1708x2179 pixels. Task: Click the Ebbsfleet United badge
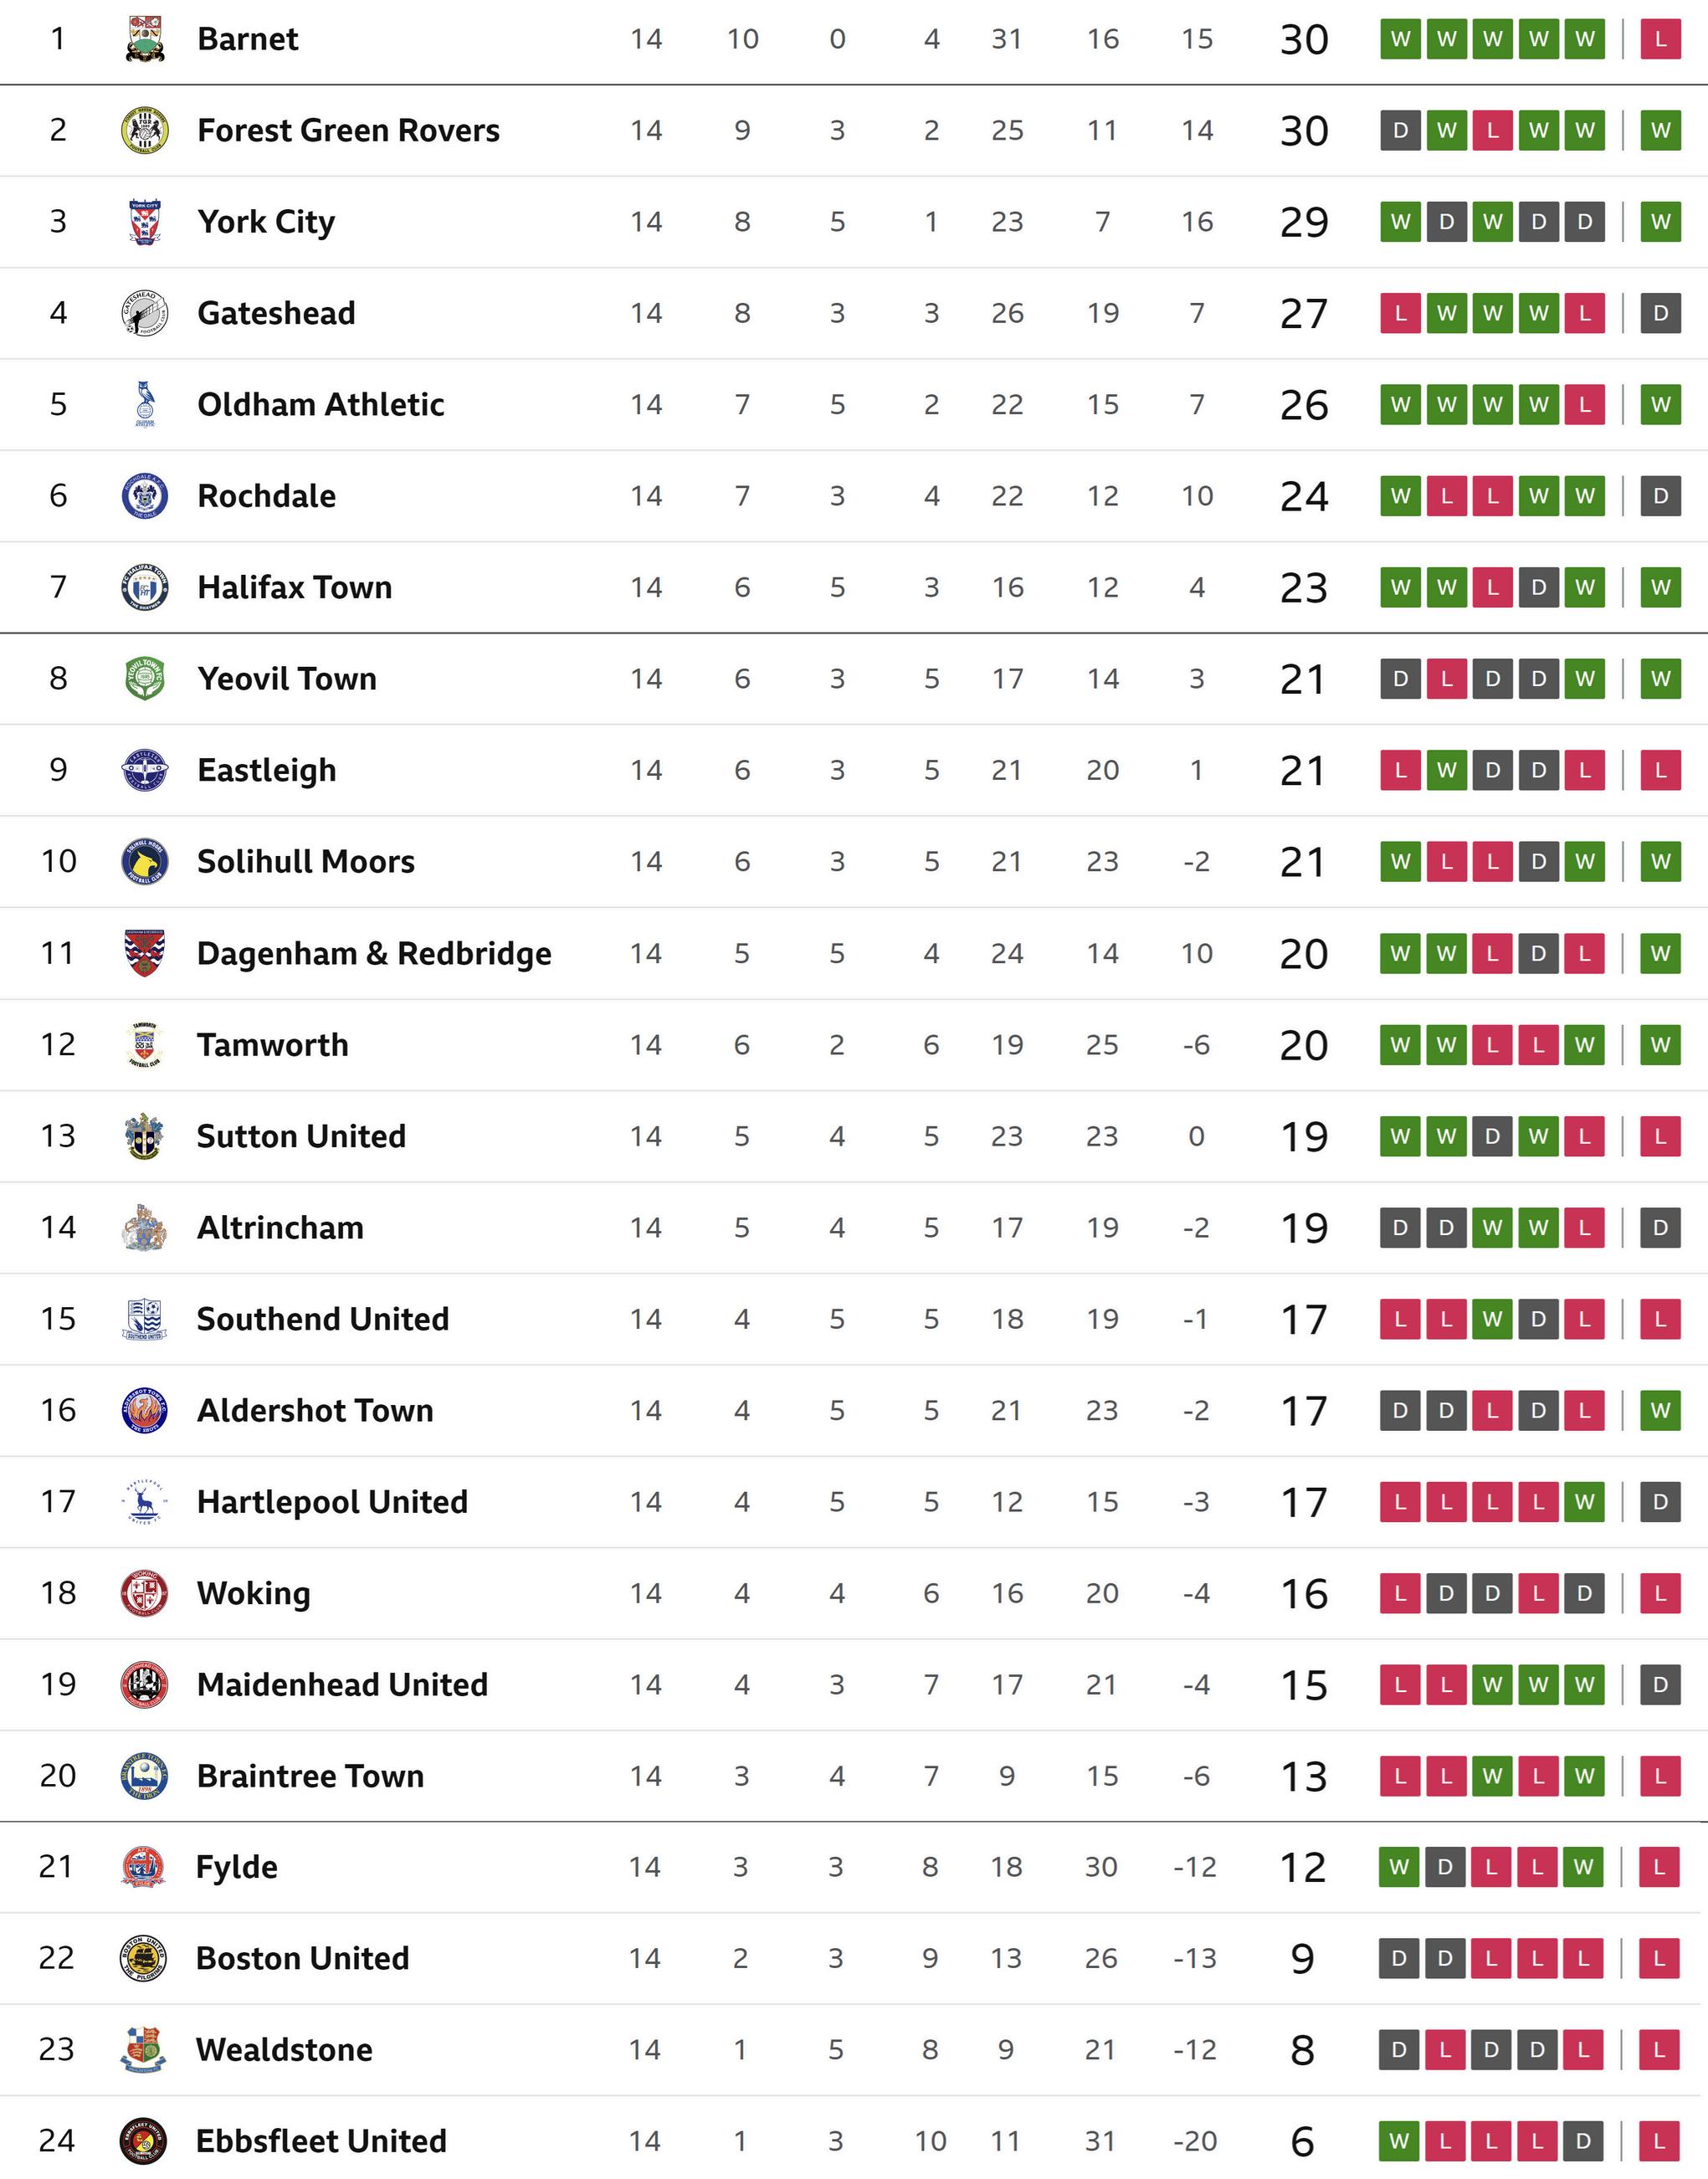click(x=144, y=2141)
